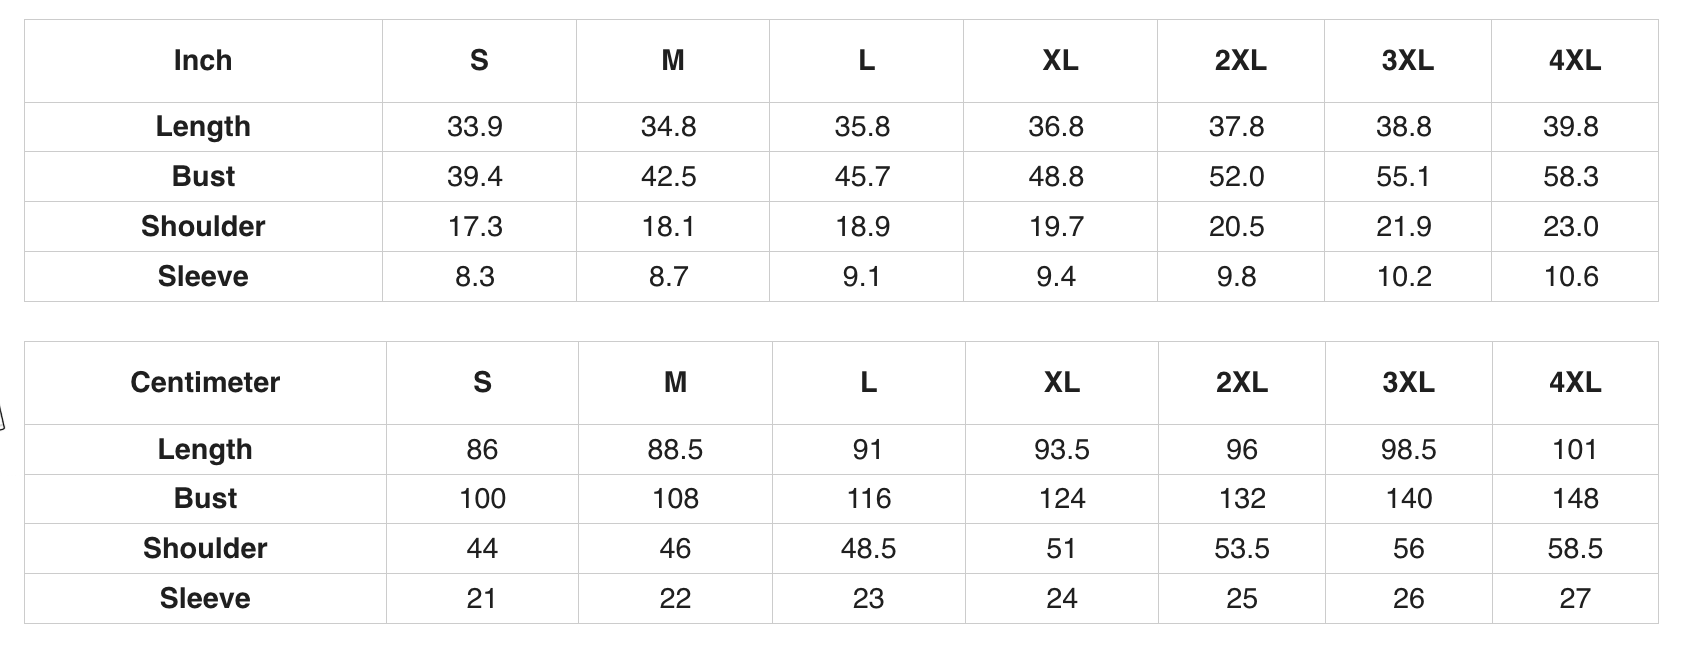Click the 21.9 shoulder value for 3XL
The image size is (1692, 650).
1404,227
